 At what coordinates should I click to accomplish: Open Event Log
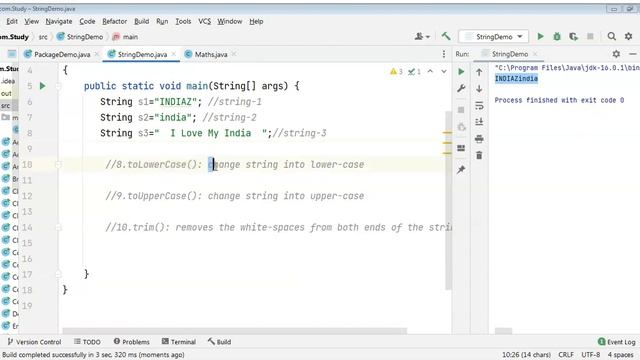tap(616, 342)
